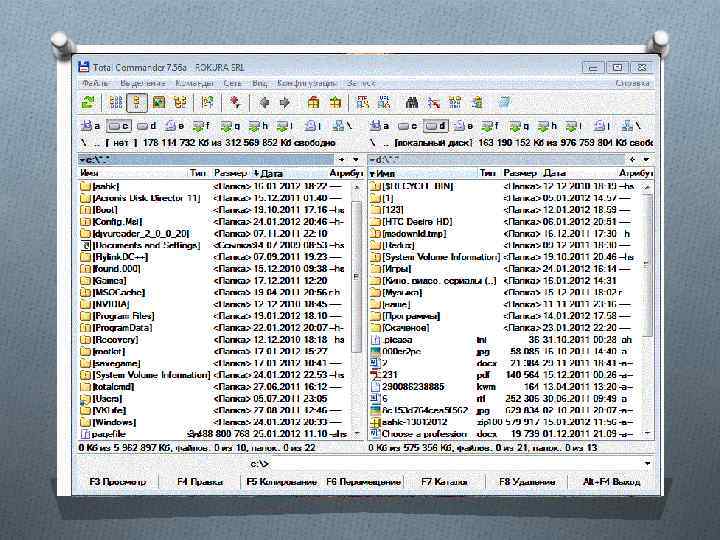
Task: Go back with the left arrow icon
Action: coord(264,102)
